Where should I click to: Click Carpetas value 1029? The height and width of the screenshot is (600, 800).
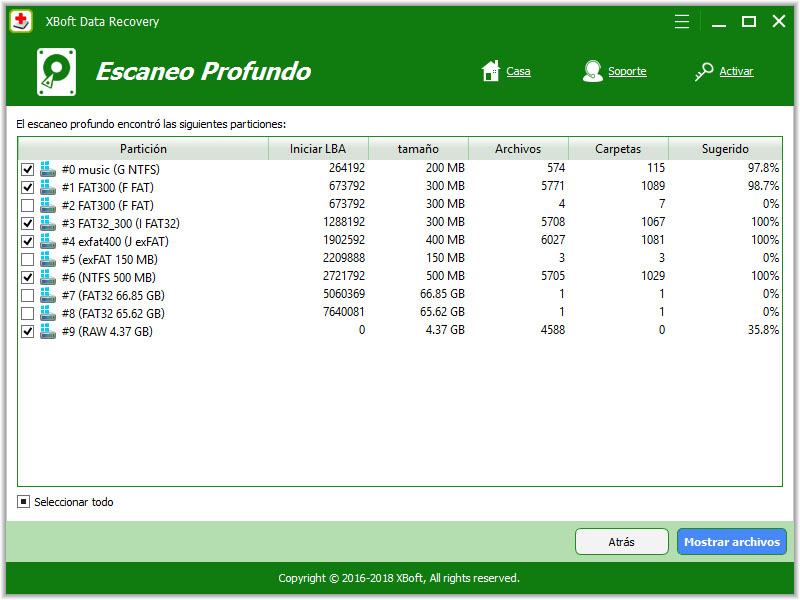[653, 276]
